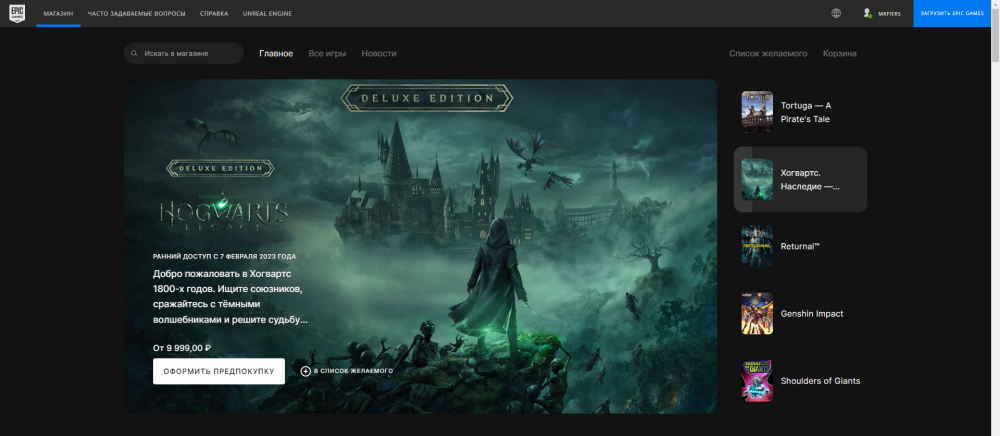
Task: Click the Returnal™ title text
Action: coord(800,246)
